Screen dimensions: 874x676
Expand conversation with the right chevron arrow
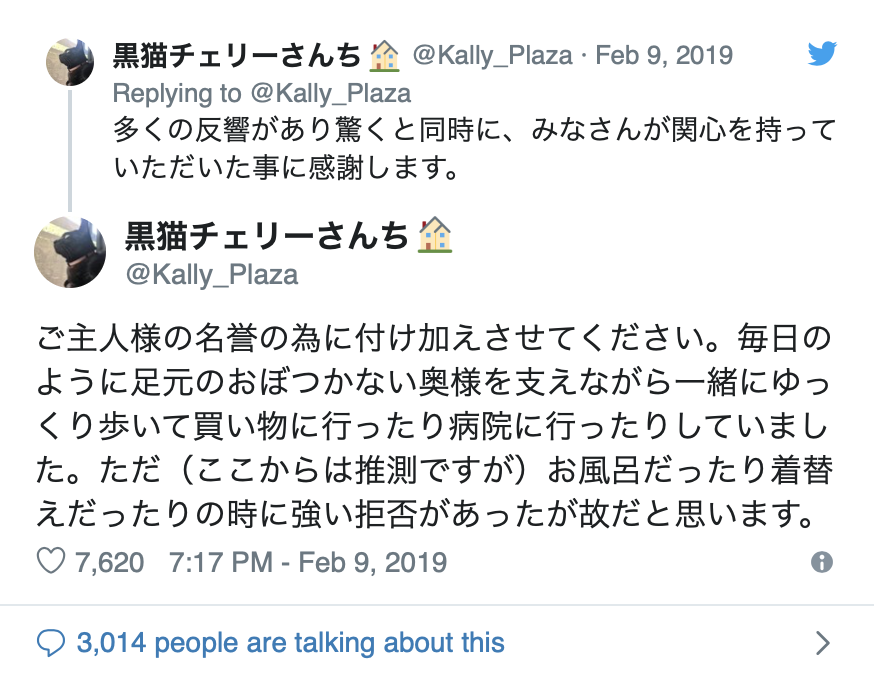[x=822, y=643]
